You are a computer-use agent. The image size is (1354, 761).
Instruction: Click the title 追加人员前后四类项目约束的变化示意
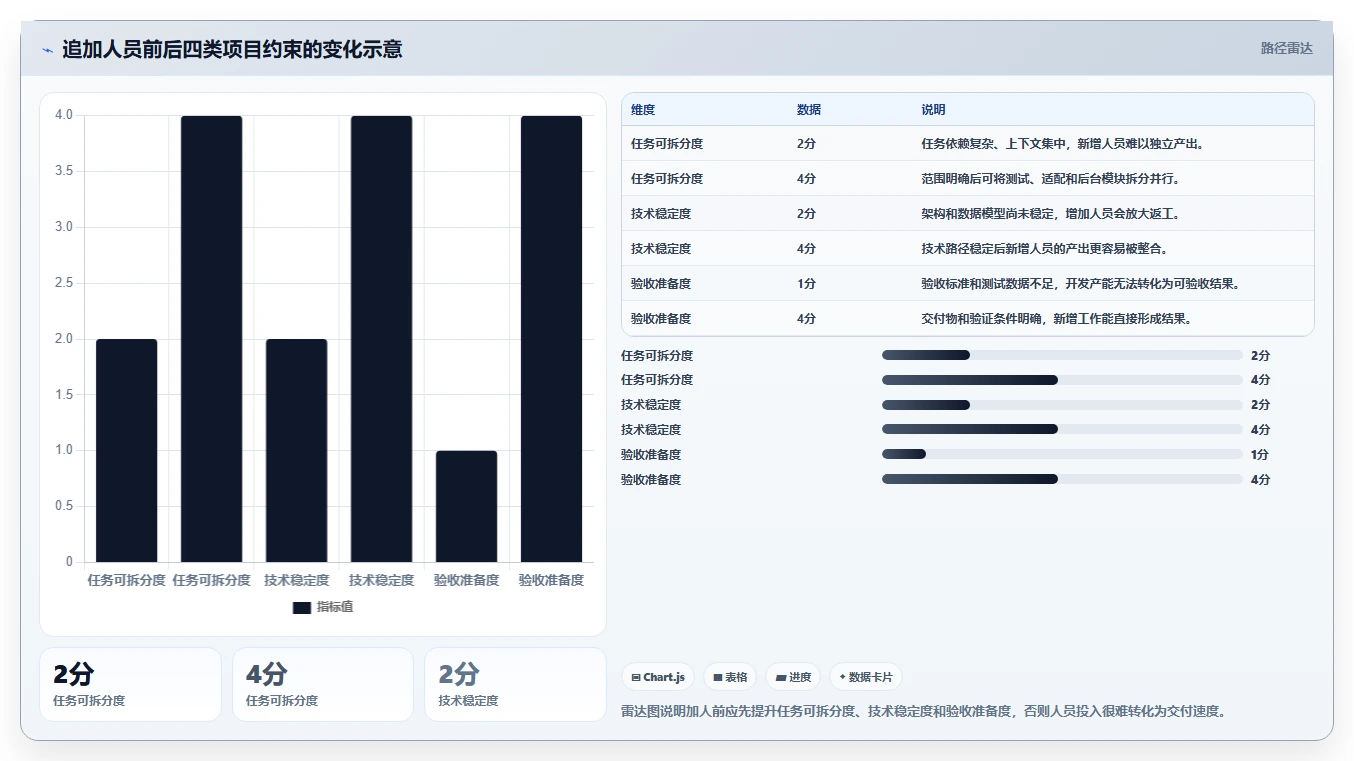point(232,49)
